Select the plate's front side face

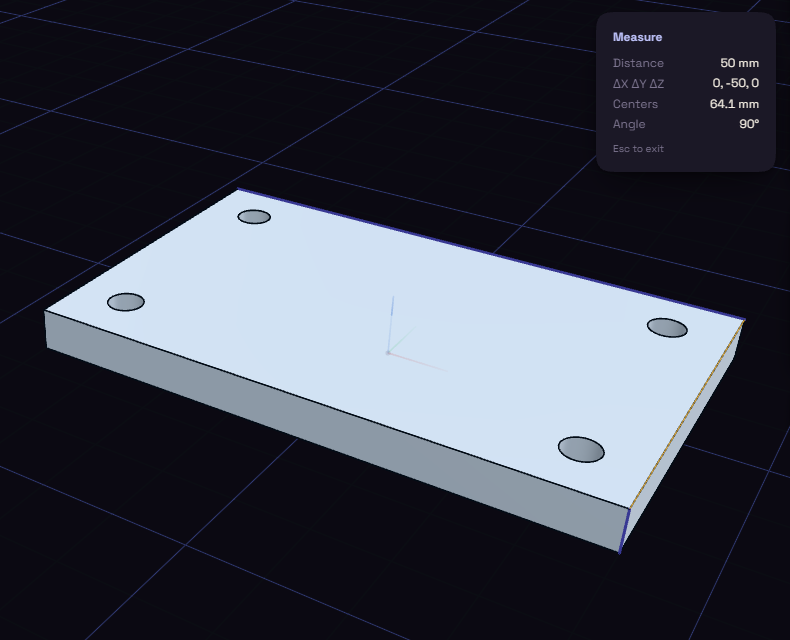[x=333, y=428]
